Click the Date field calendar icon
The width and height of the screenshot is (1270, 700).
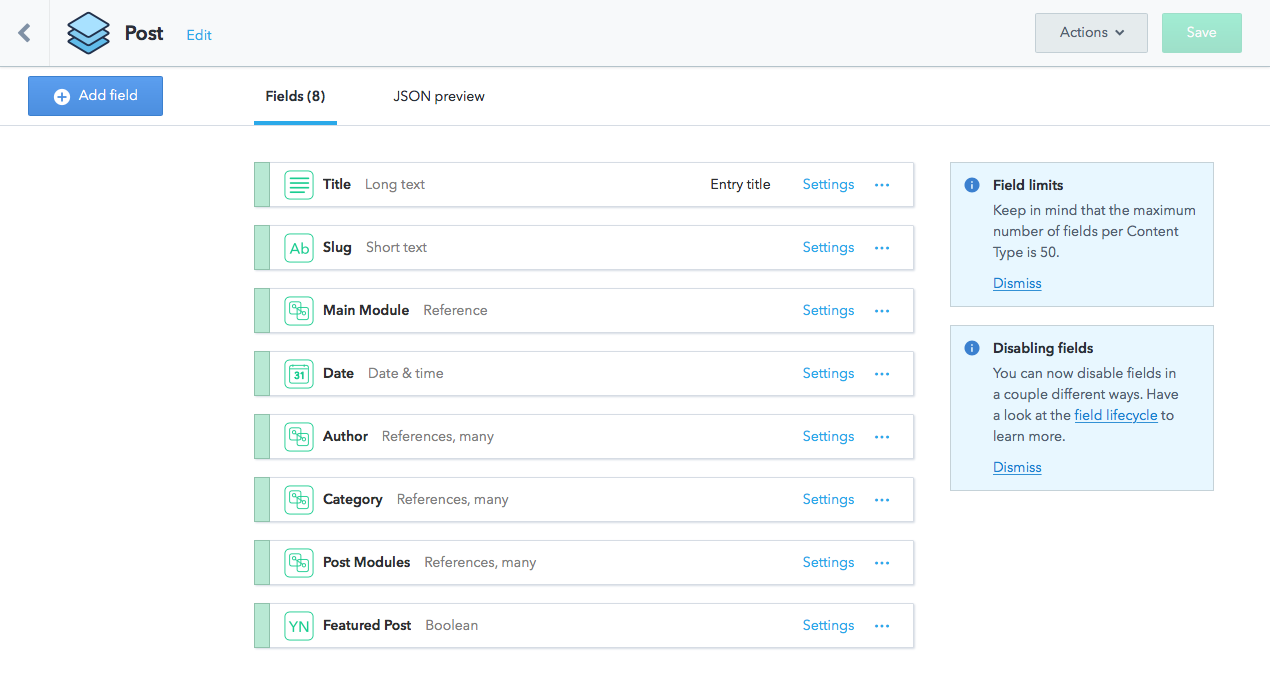click(299, 374)
